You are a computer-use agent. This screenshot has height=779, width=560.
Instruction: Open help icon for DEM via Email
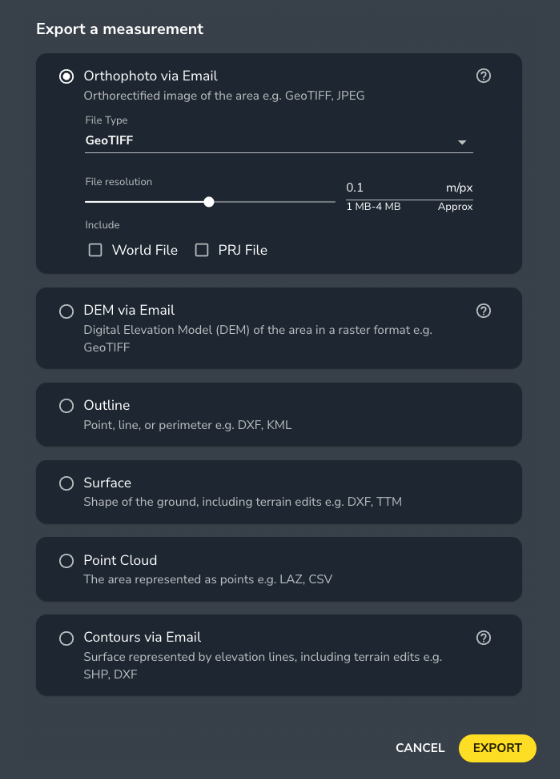[483, 311]
